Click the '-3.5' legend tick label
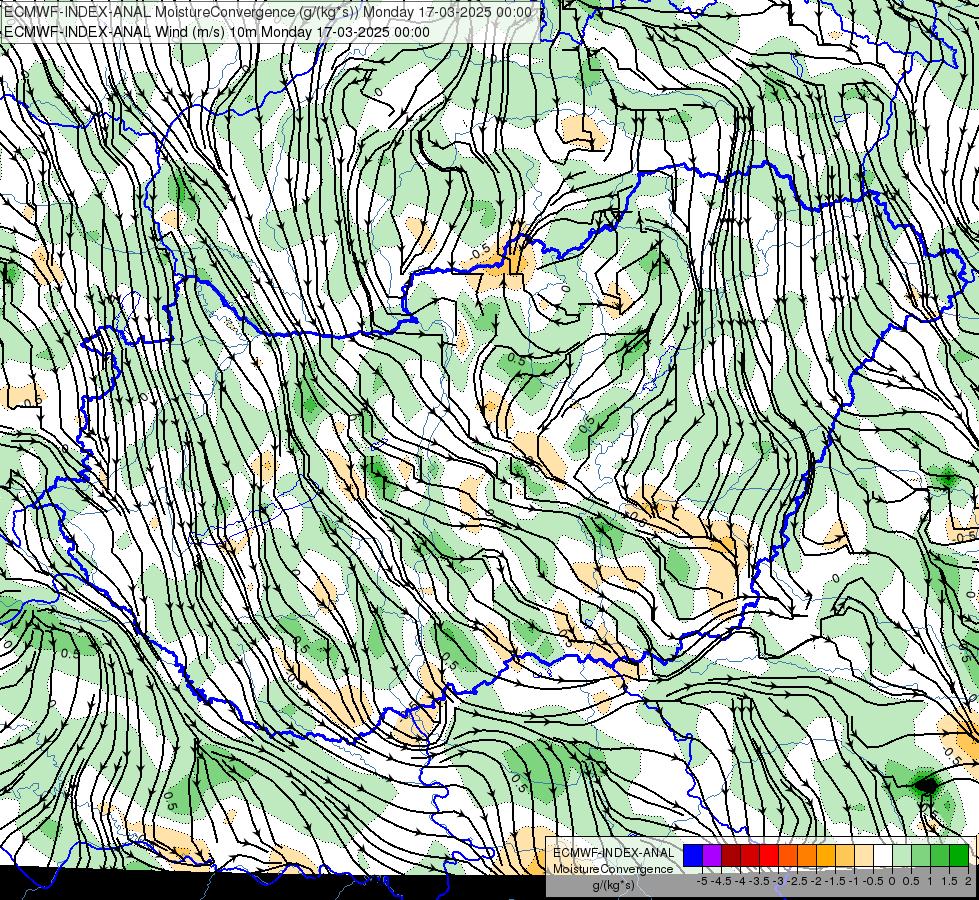The height and width of the screenshot is (900, 979). pyautogui.click(x=760, y=881)
